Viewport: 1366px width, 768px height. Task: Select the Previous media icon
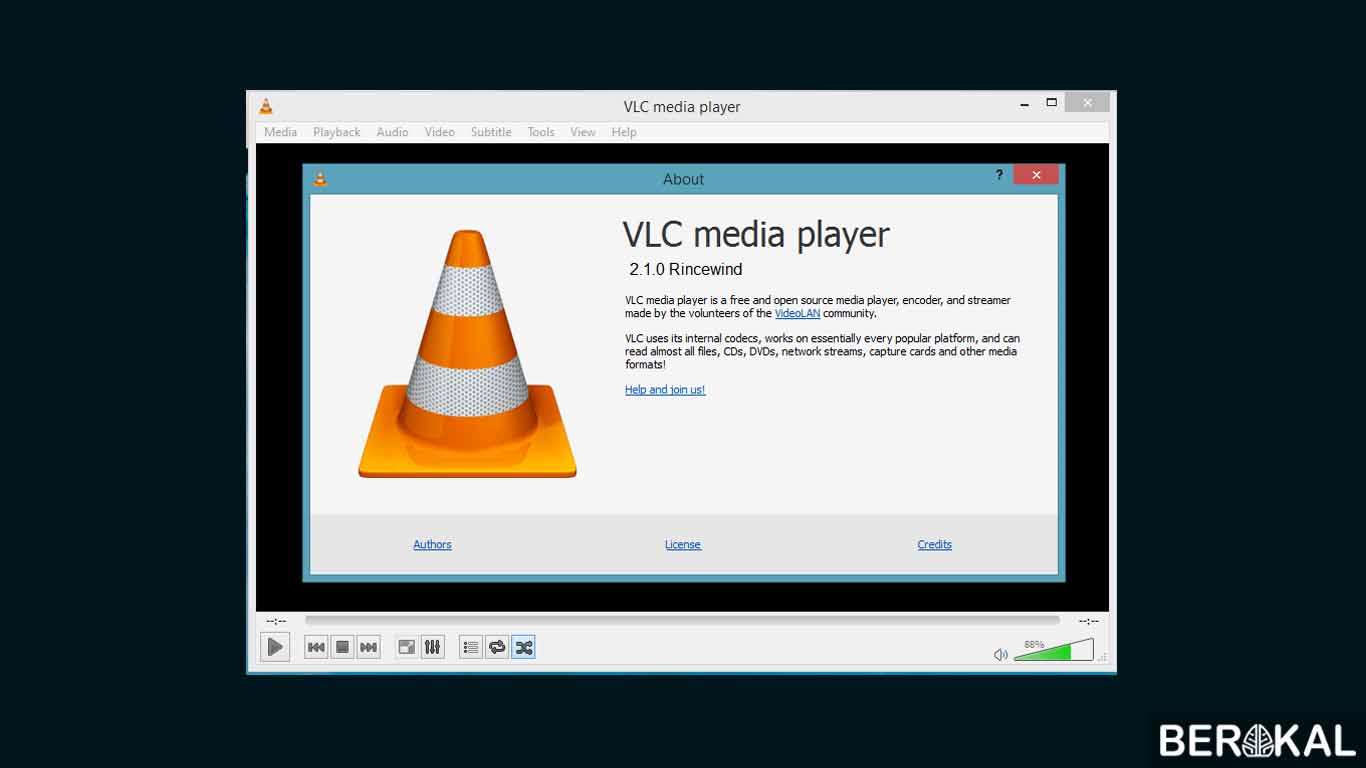click(315, 647)
